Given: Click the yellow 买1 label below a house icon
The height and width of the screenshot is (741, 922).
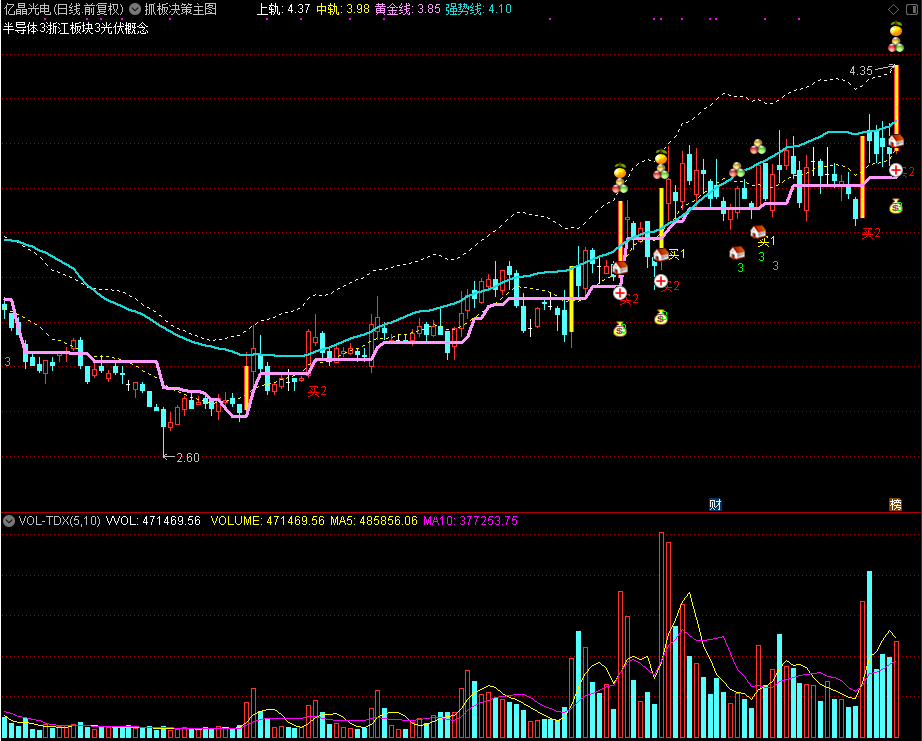Looking at the screenshot, I should click(x=767, y=242).
